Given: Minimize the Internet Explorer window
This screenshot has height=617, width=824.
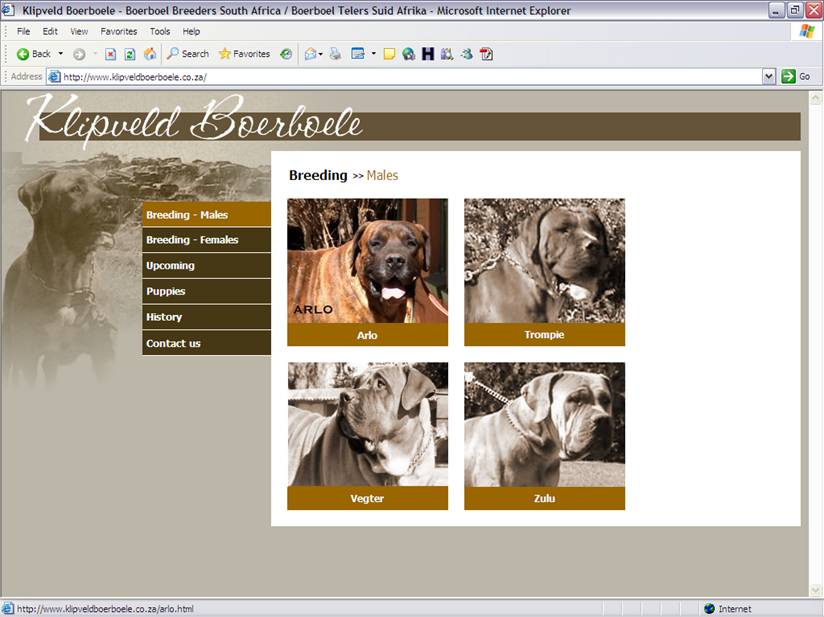Looking at the screenshot, I should [x=776, y=10].
